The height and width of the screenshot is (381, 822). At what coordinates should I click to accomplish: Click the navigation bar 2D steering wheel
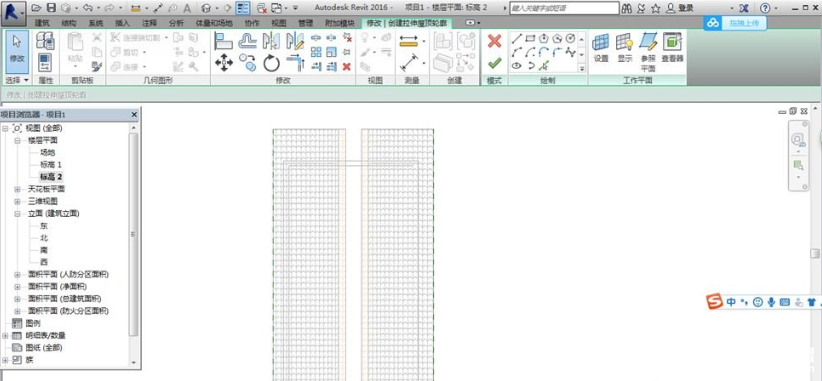pyautogui.click(x=798, y=140)
